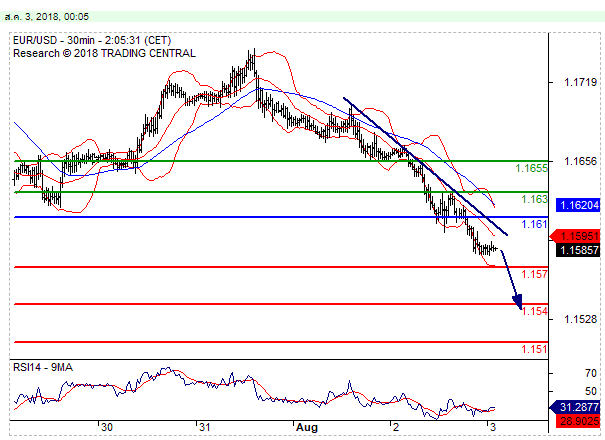Click the '3' date marker on time axis

pos(492,427)
